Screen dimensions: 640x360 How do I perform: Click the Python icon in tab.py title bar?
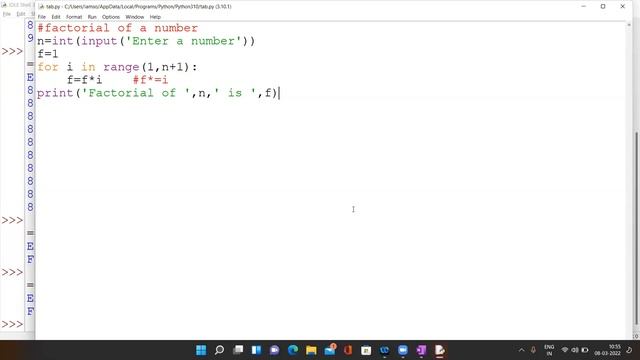coord(41,7)
